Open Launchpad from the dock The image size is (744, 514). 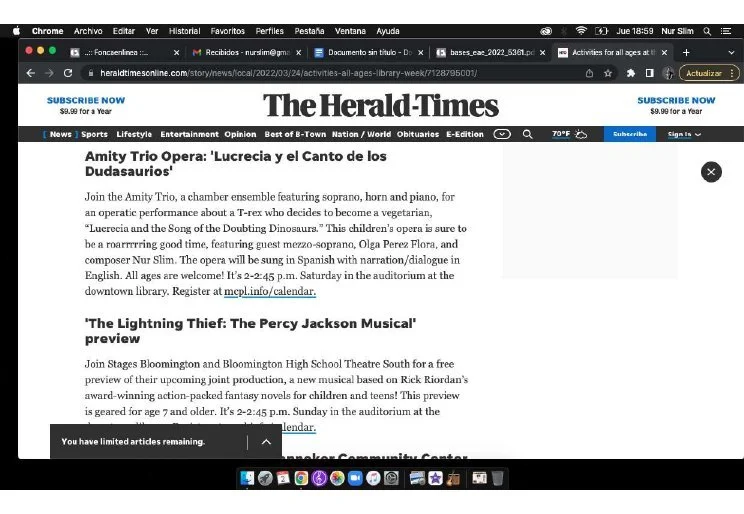pyautogui.click(x=265, y=478)
